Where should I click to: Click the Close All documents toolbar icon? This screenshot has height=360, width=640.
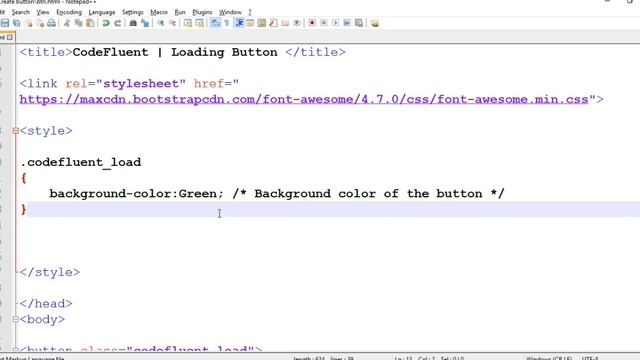40,23
